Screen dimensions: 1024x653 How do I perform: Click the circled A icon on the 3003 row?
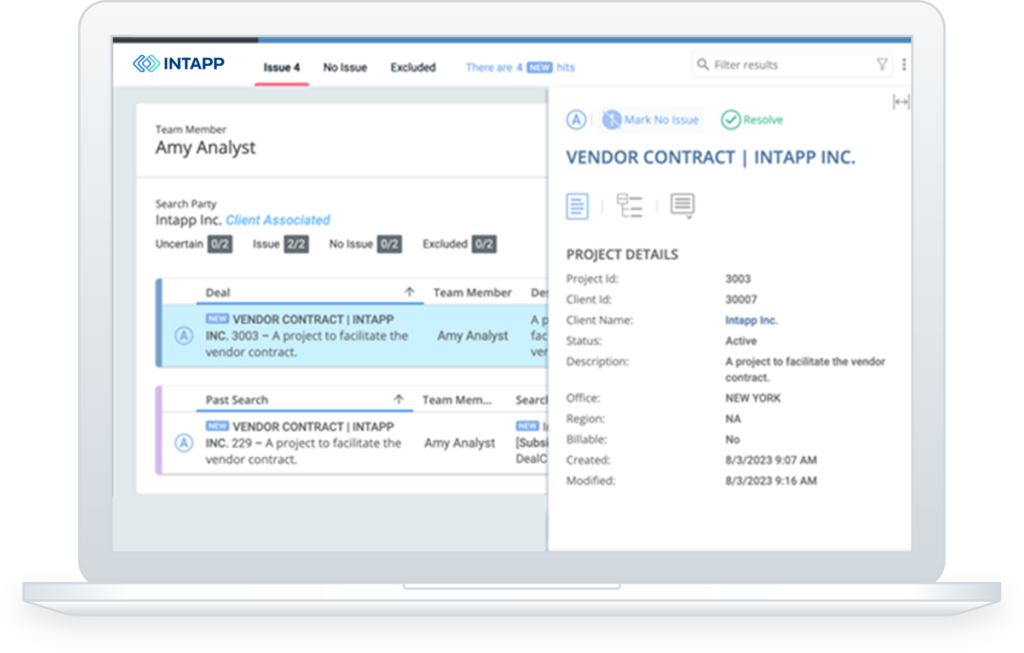pos(184,336)
